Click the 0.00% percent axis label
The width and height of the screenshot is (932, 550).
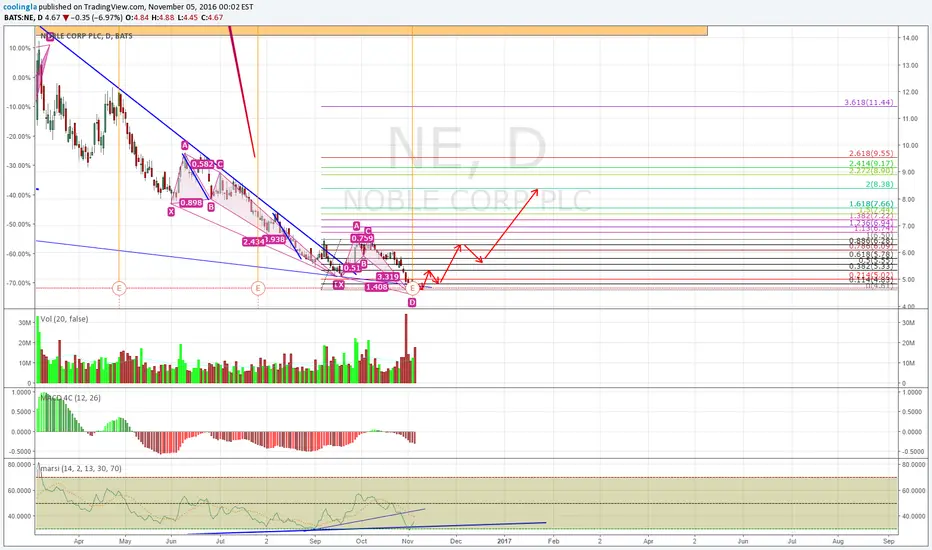coord(22,78)
